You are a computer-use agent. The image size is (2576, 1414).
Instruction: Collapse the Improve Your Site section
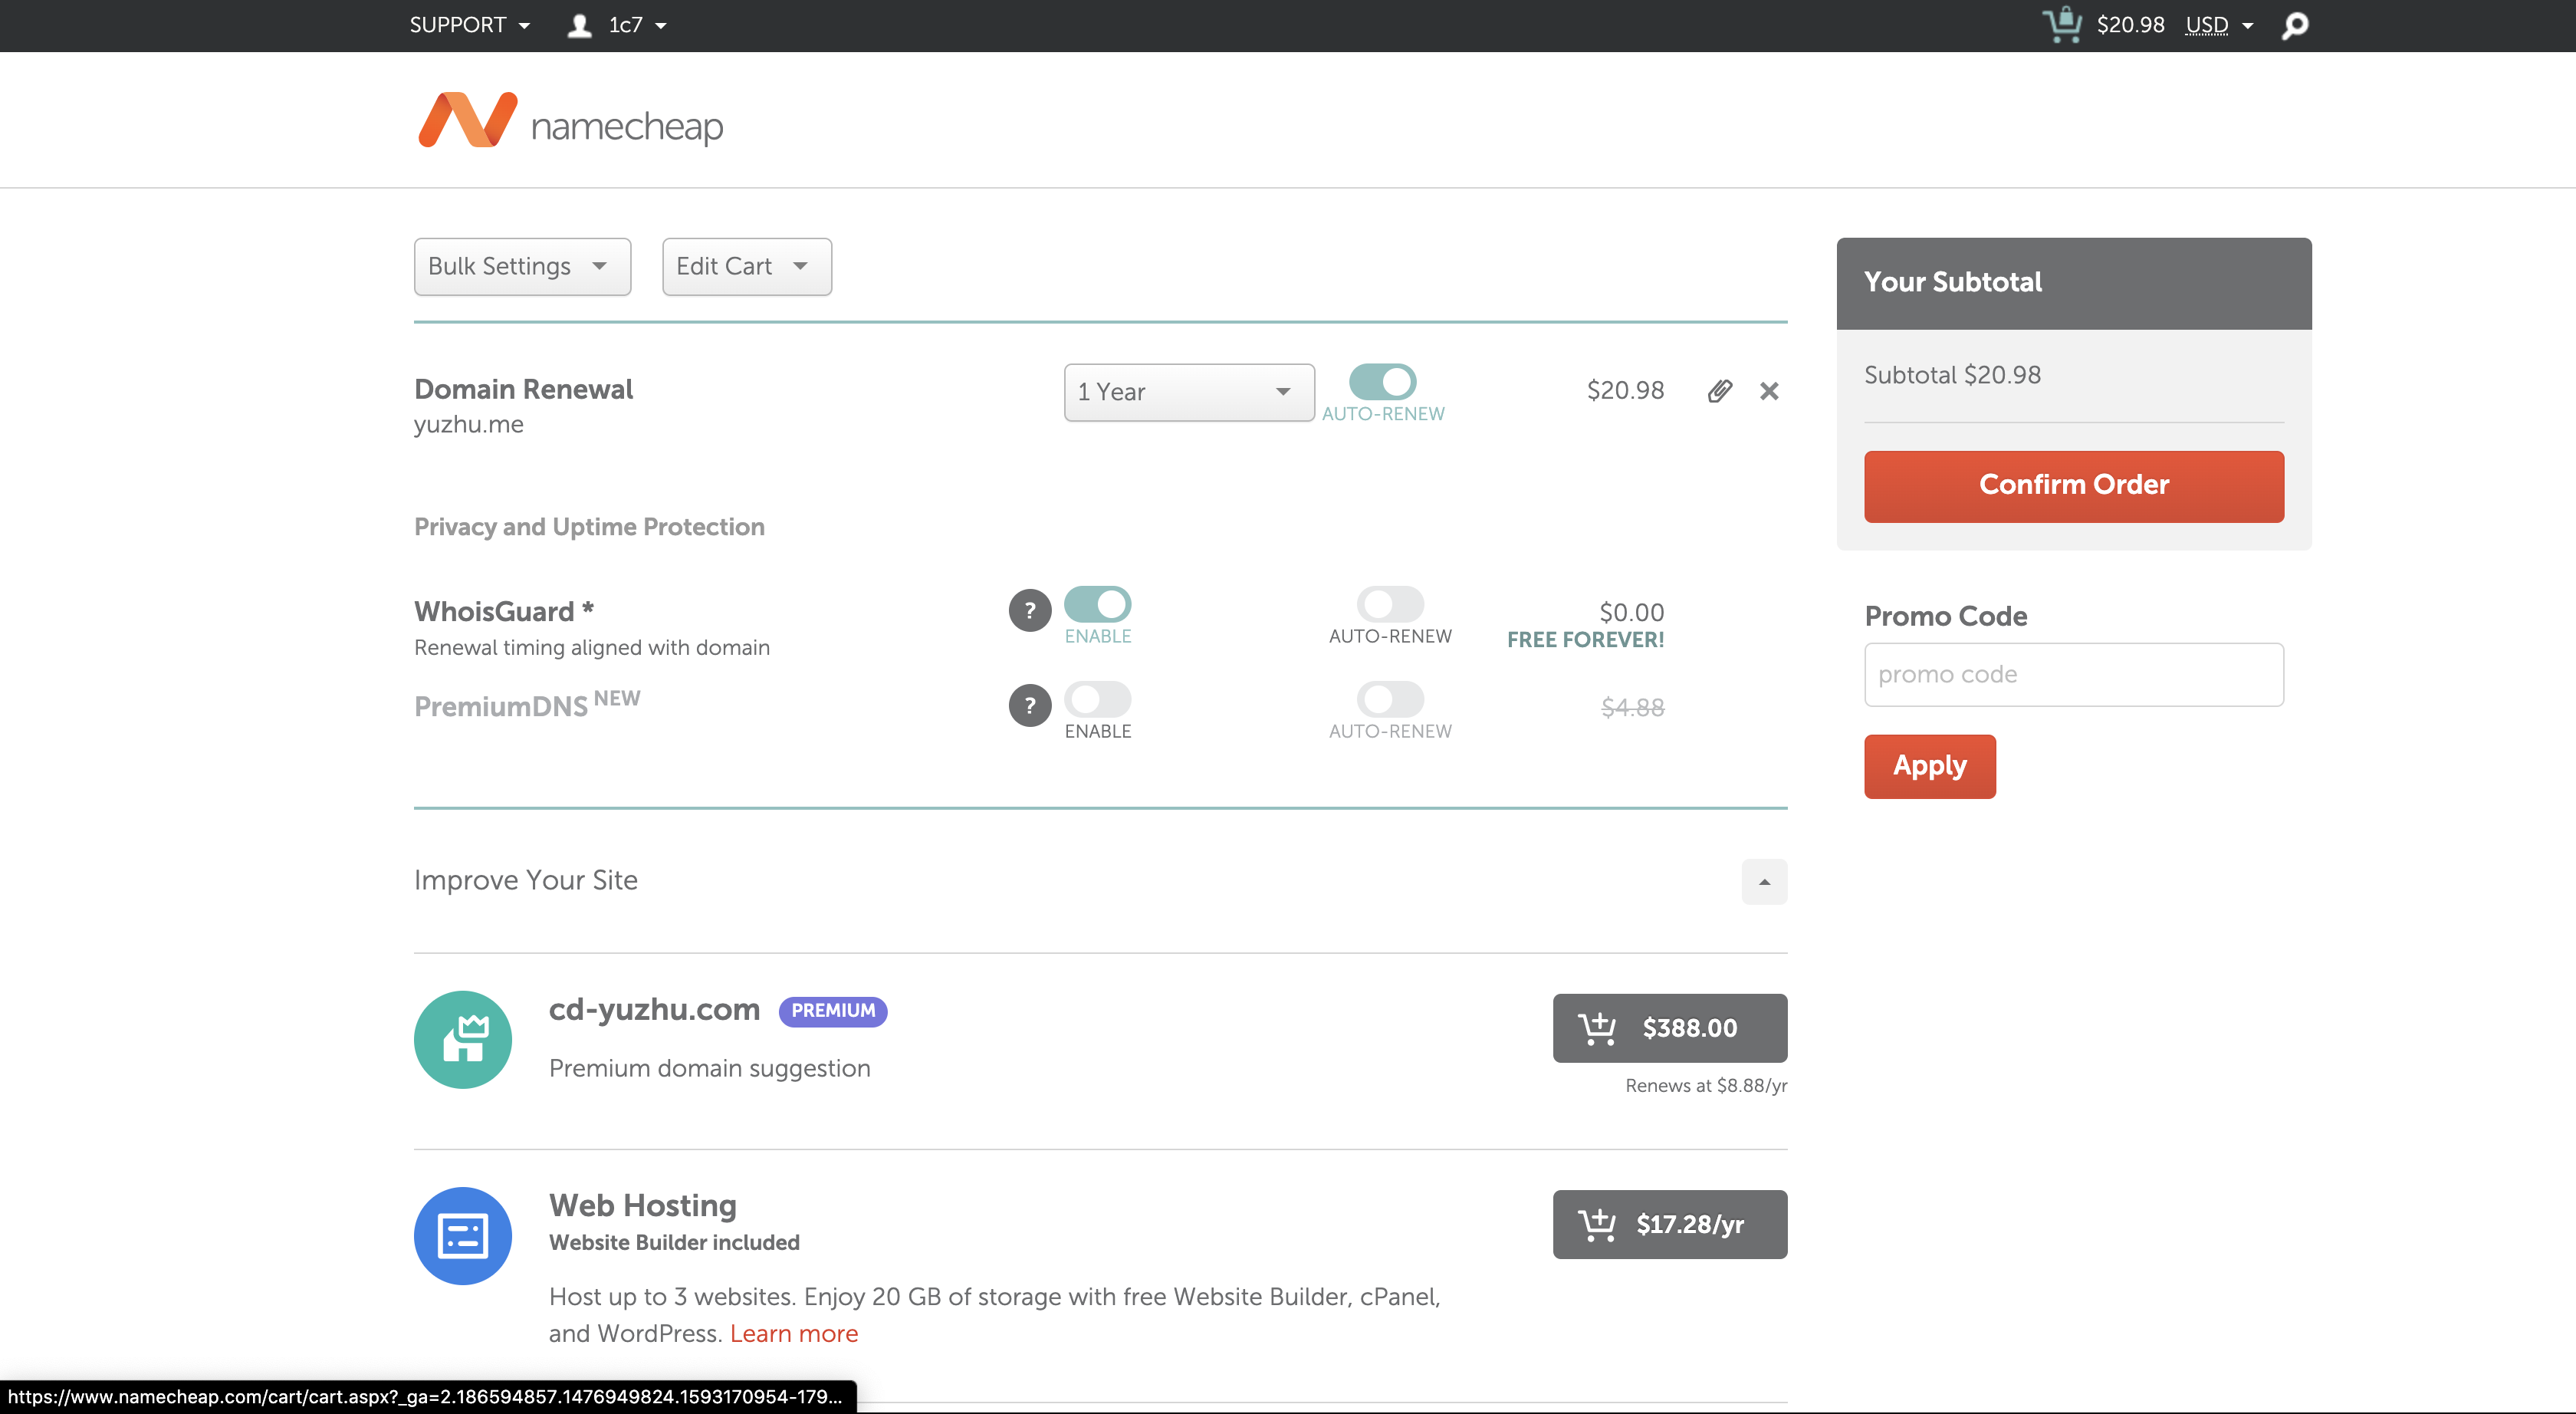[1764, 881]
